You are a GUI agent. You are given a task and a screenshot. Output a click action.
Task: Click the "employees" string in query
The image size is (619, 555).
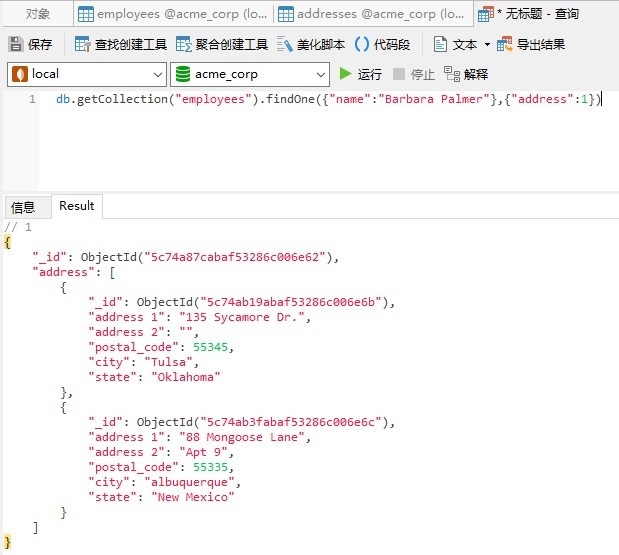coord(214,99)
